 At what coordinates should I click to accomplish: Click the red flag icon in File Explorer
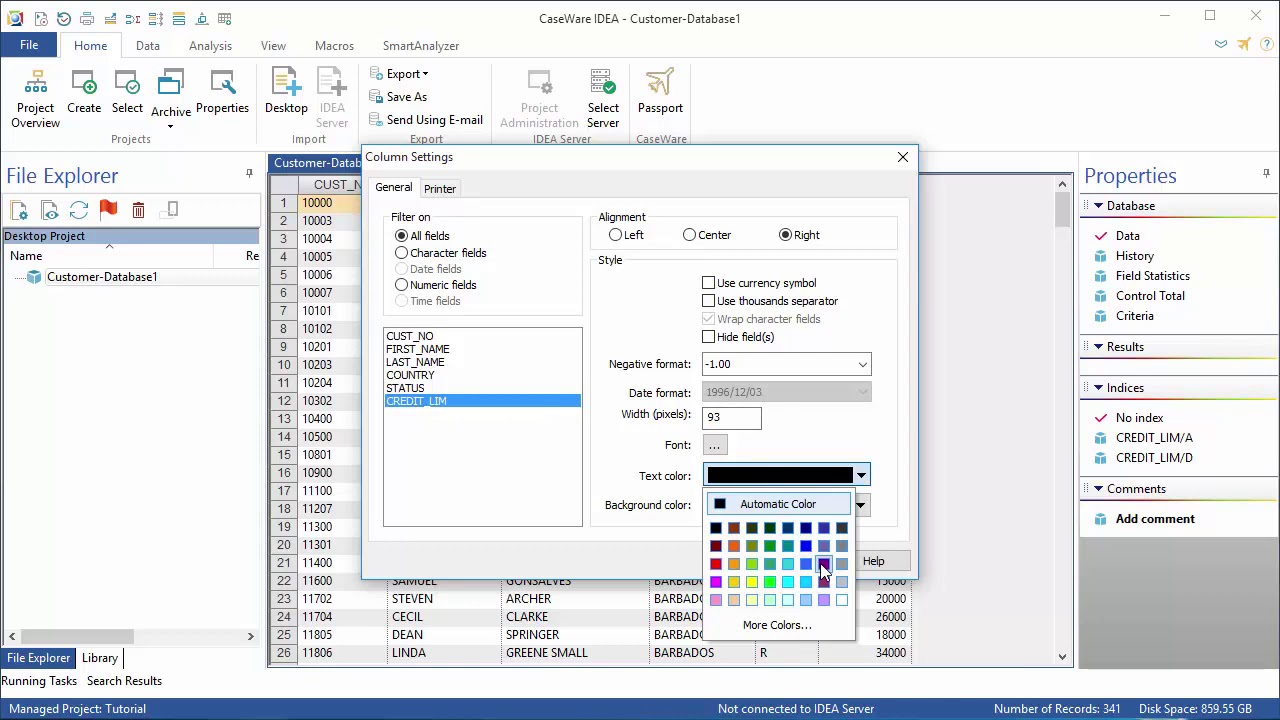point(109,210)
